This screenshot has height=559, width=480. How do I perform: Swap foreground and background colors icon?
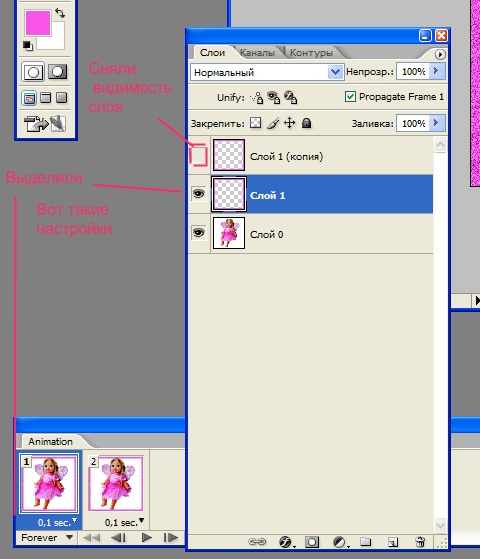click(x=60, y=13)
